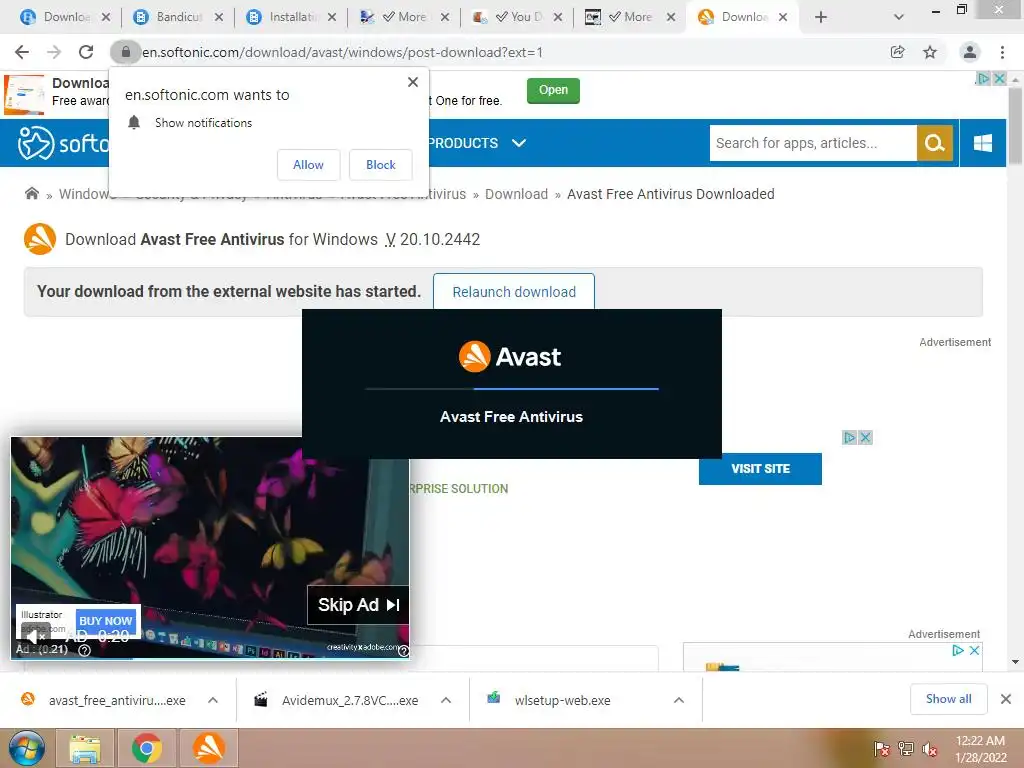Viewport: 1024px width, 768px height.
Task: Click the address bar URL
Action: (x=342, y=52)
